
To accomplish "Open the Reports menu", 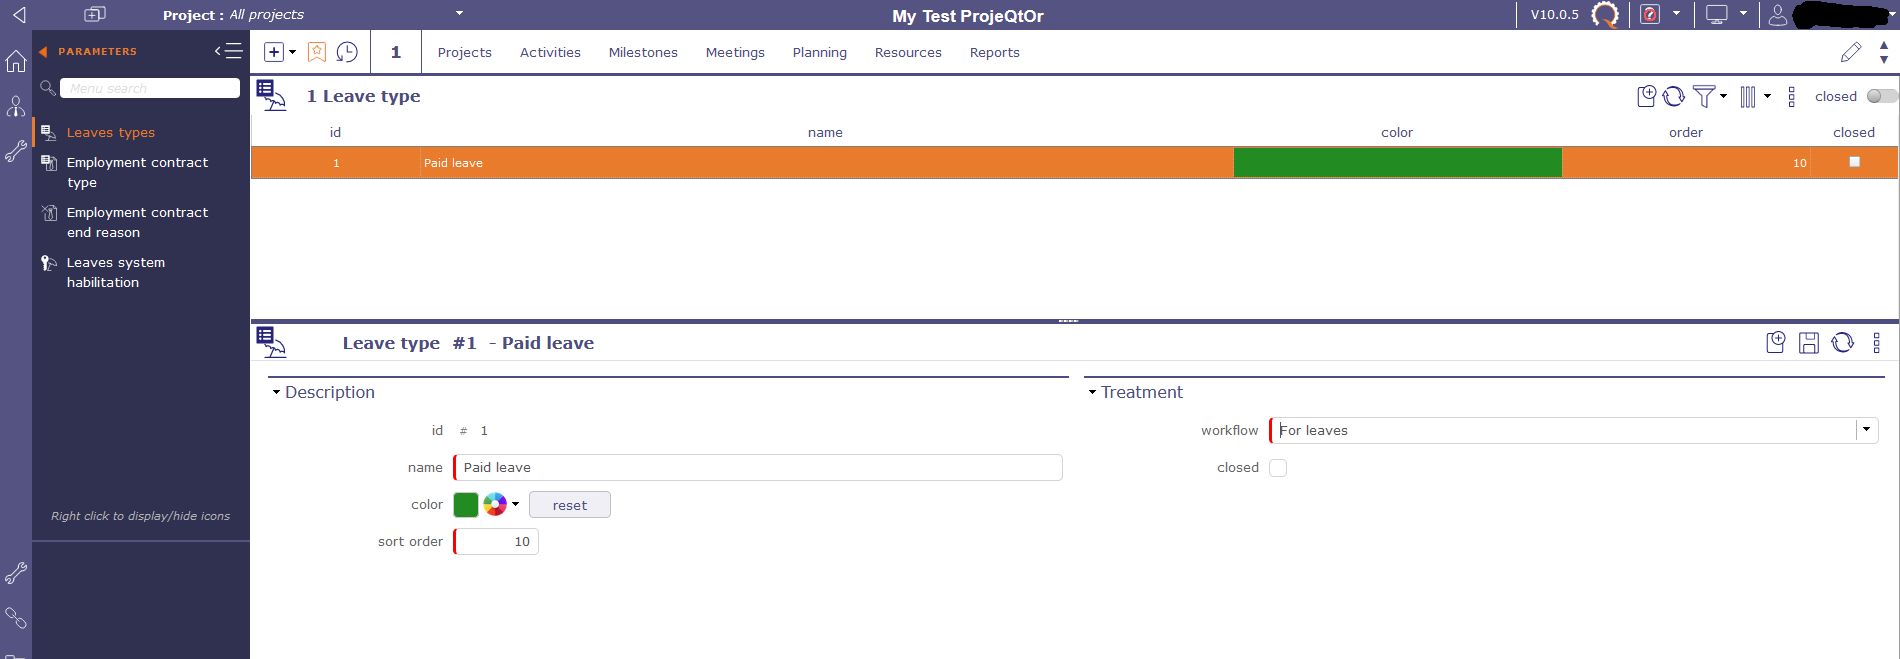I will [994, 52].
